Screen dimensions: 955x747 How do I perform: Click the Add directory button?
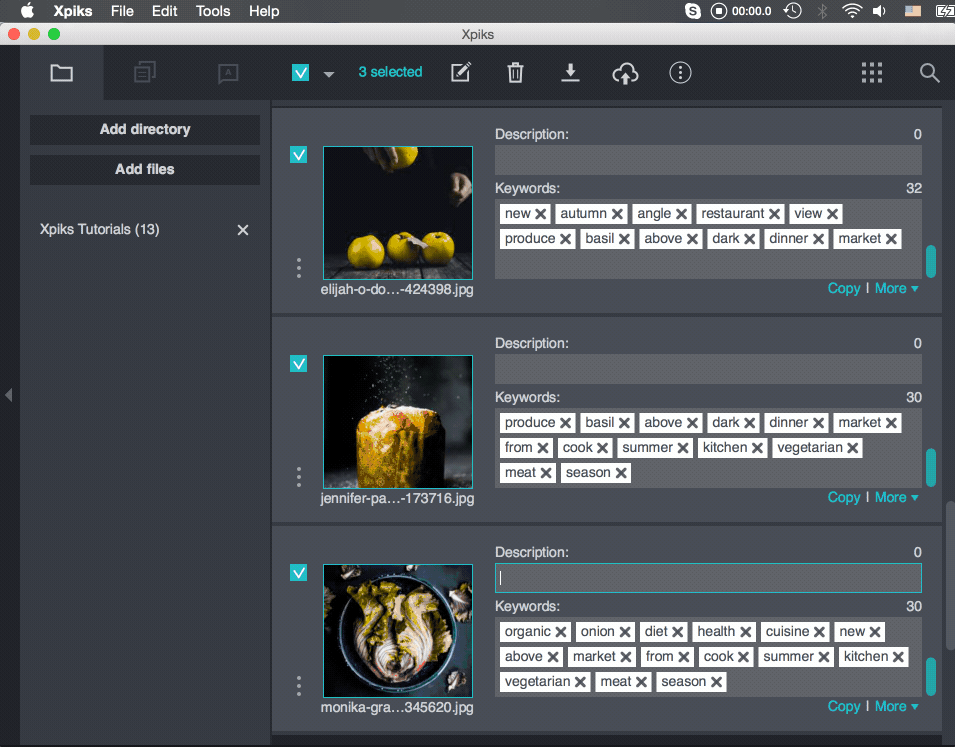[x=145, y=129]
